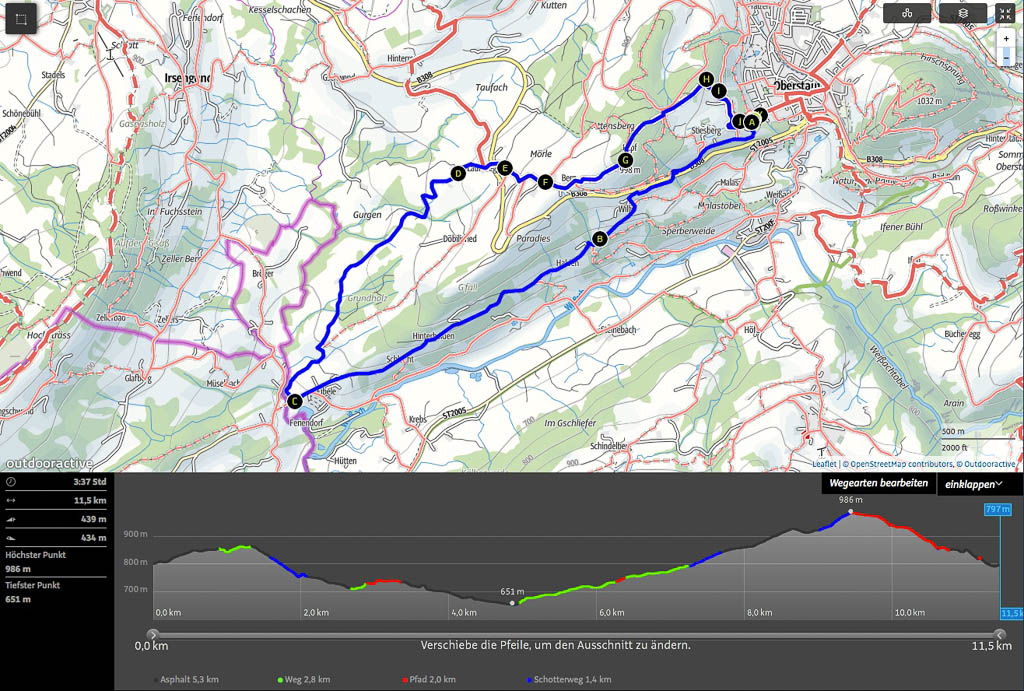
Task: Zoom out of the map
Action: (1005, 58)
